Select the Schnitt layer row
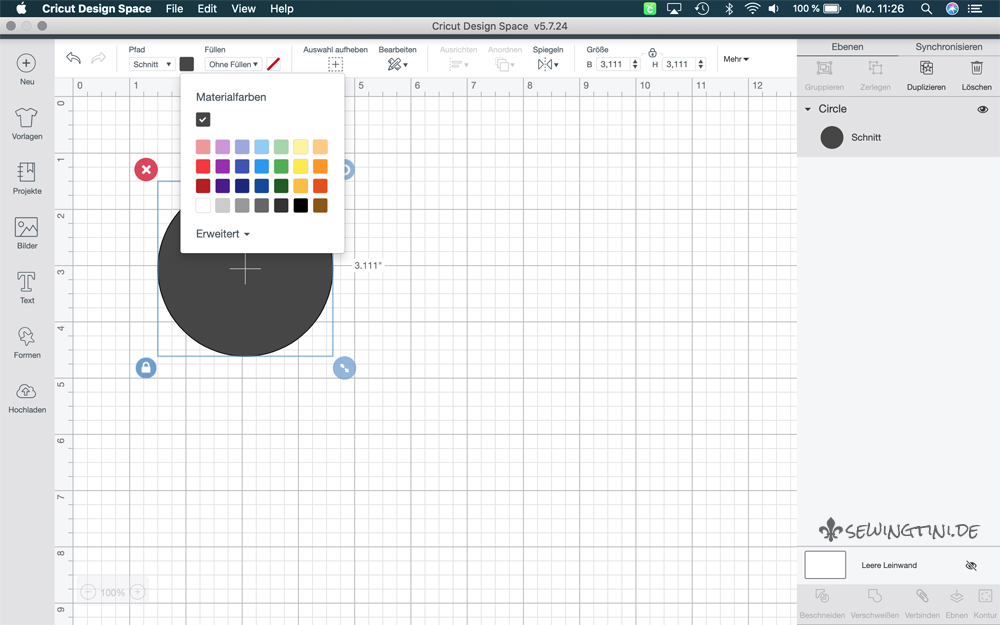The image size is (1000, 625). (898, 138)
